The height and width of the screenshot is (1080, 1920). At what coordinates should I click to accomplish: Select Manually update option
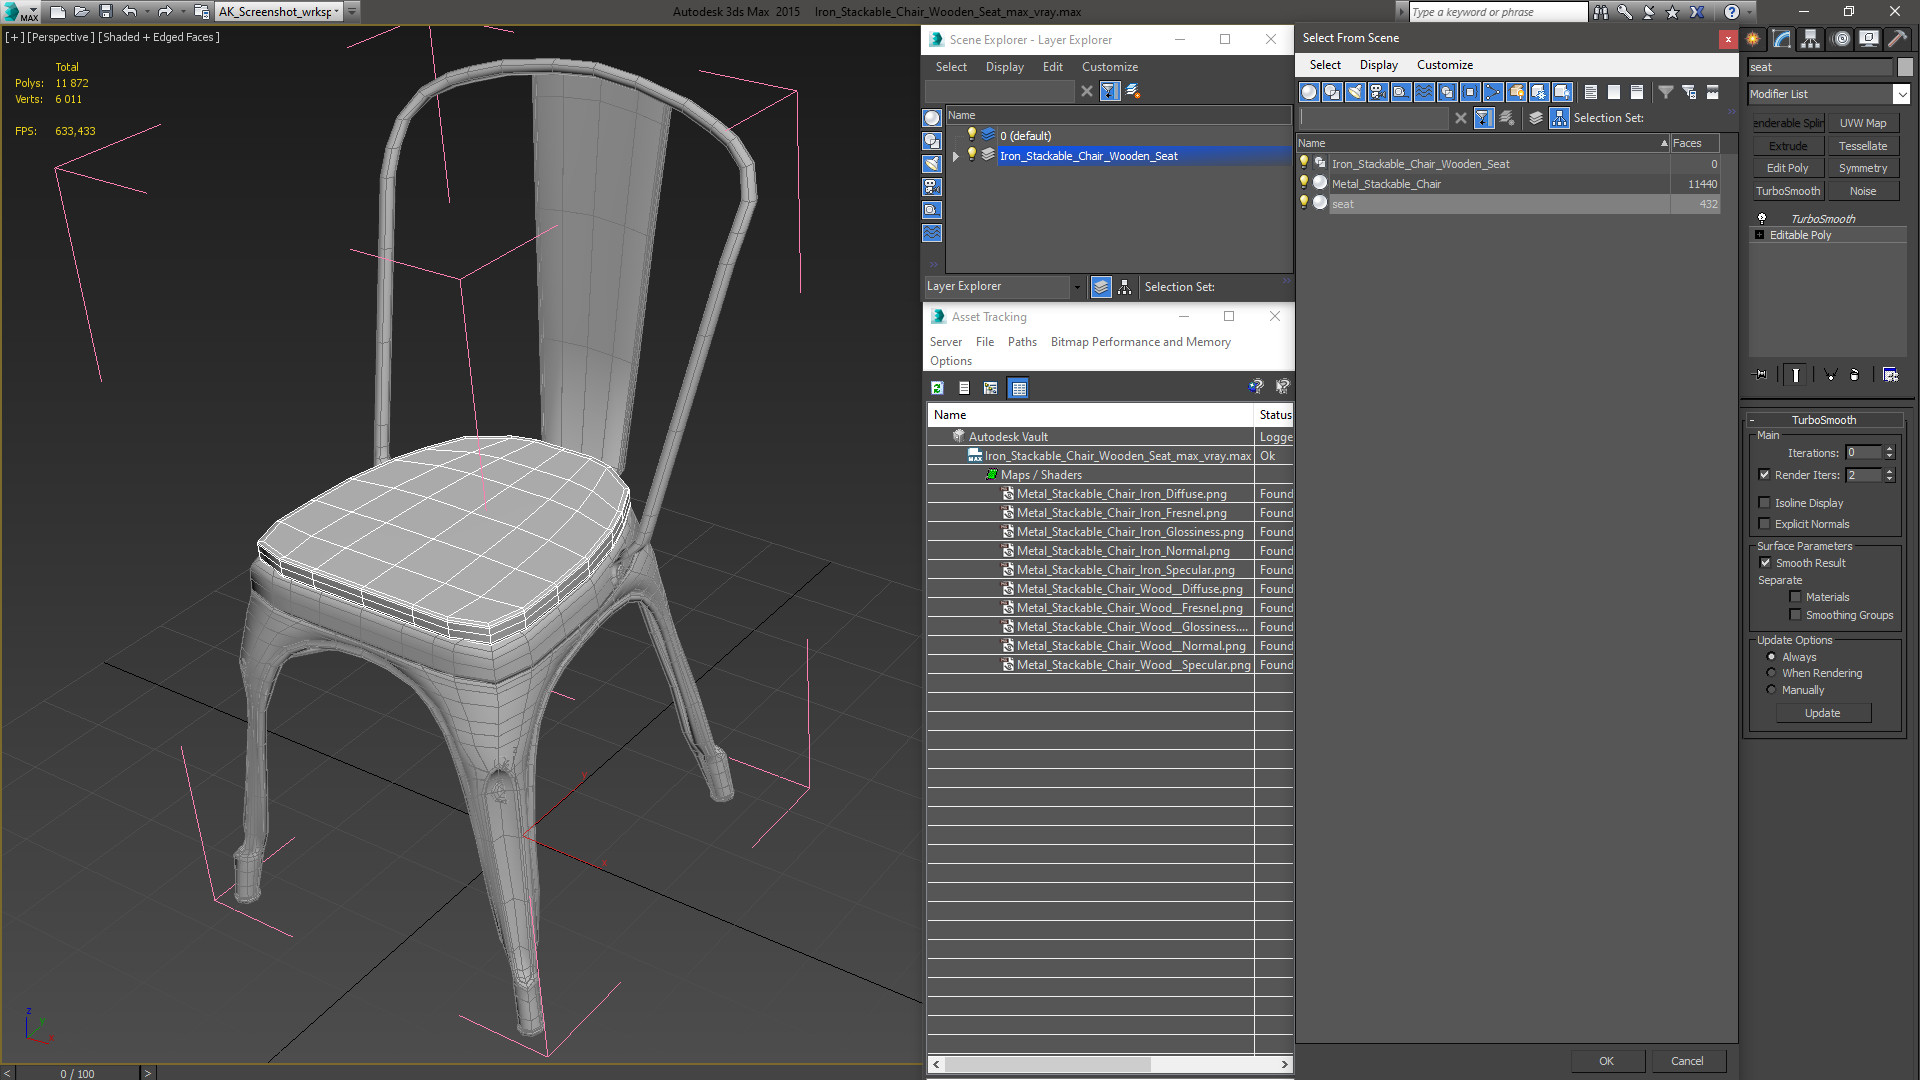(1771, 690)
